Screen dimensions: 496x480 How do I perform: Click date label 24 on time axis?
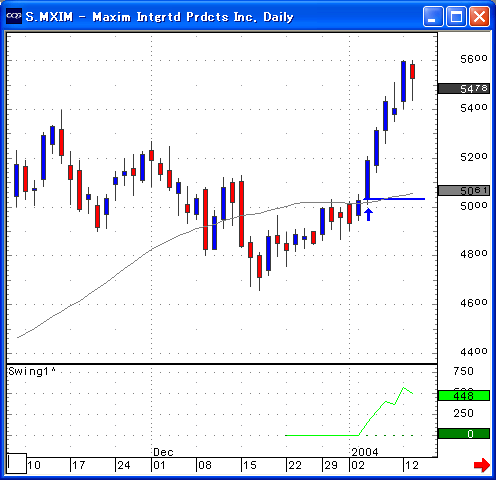pos(124,465)
